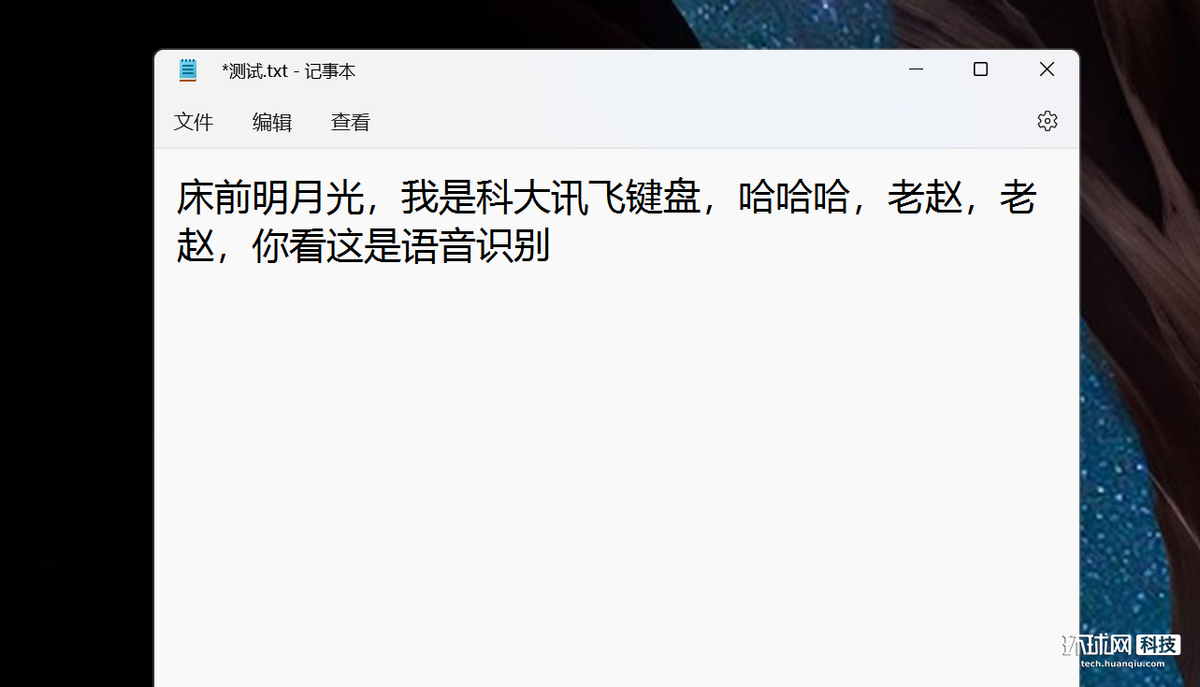
Task: Click on the words 科大讯飞键盘
Action: point(588,198)
